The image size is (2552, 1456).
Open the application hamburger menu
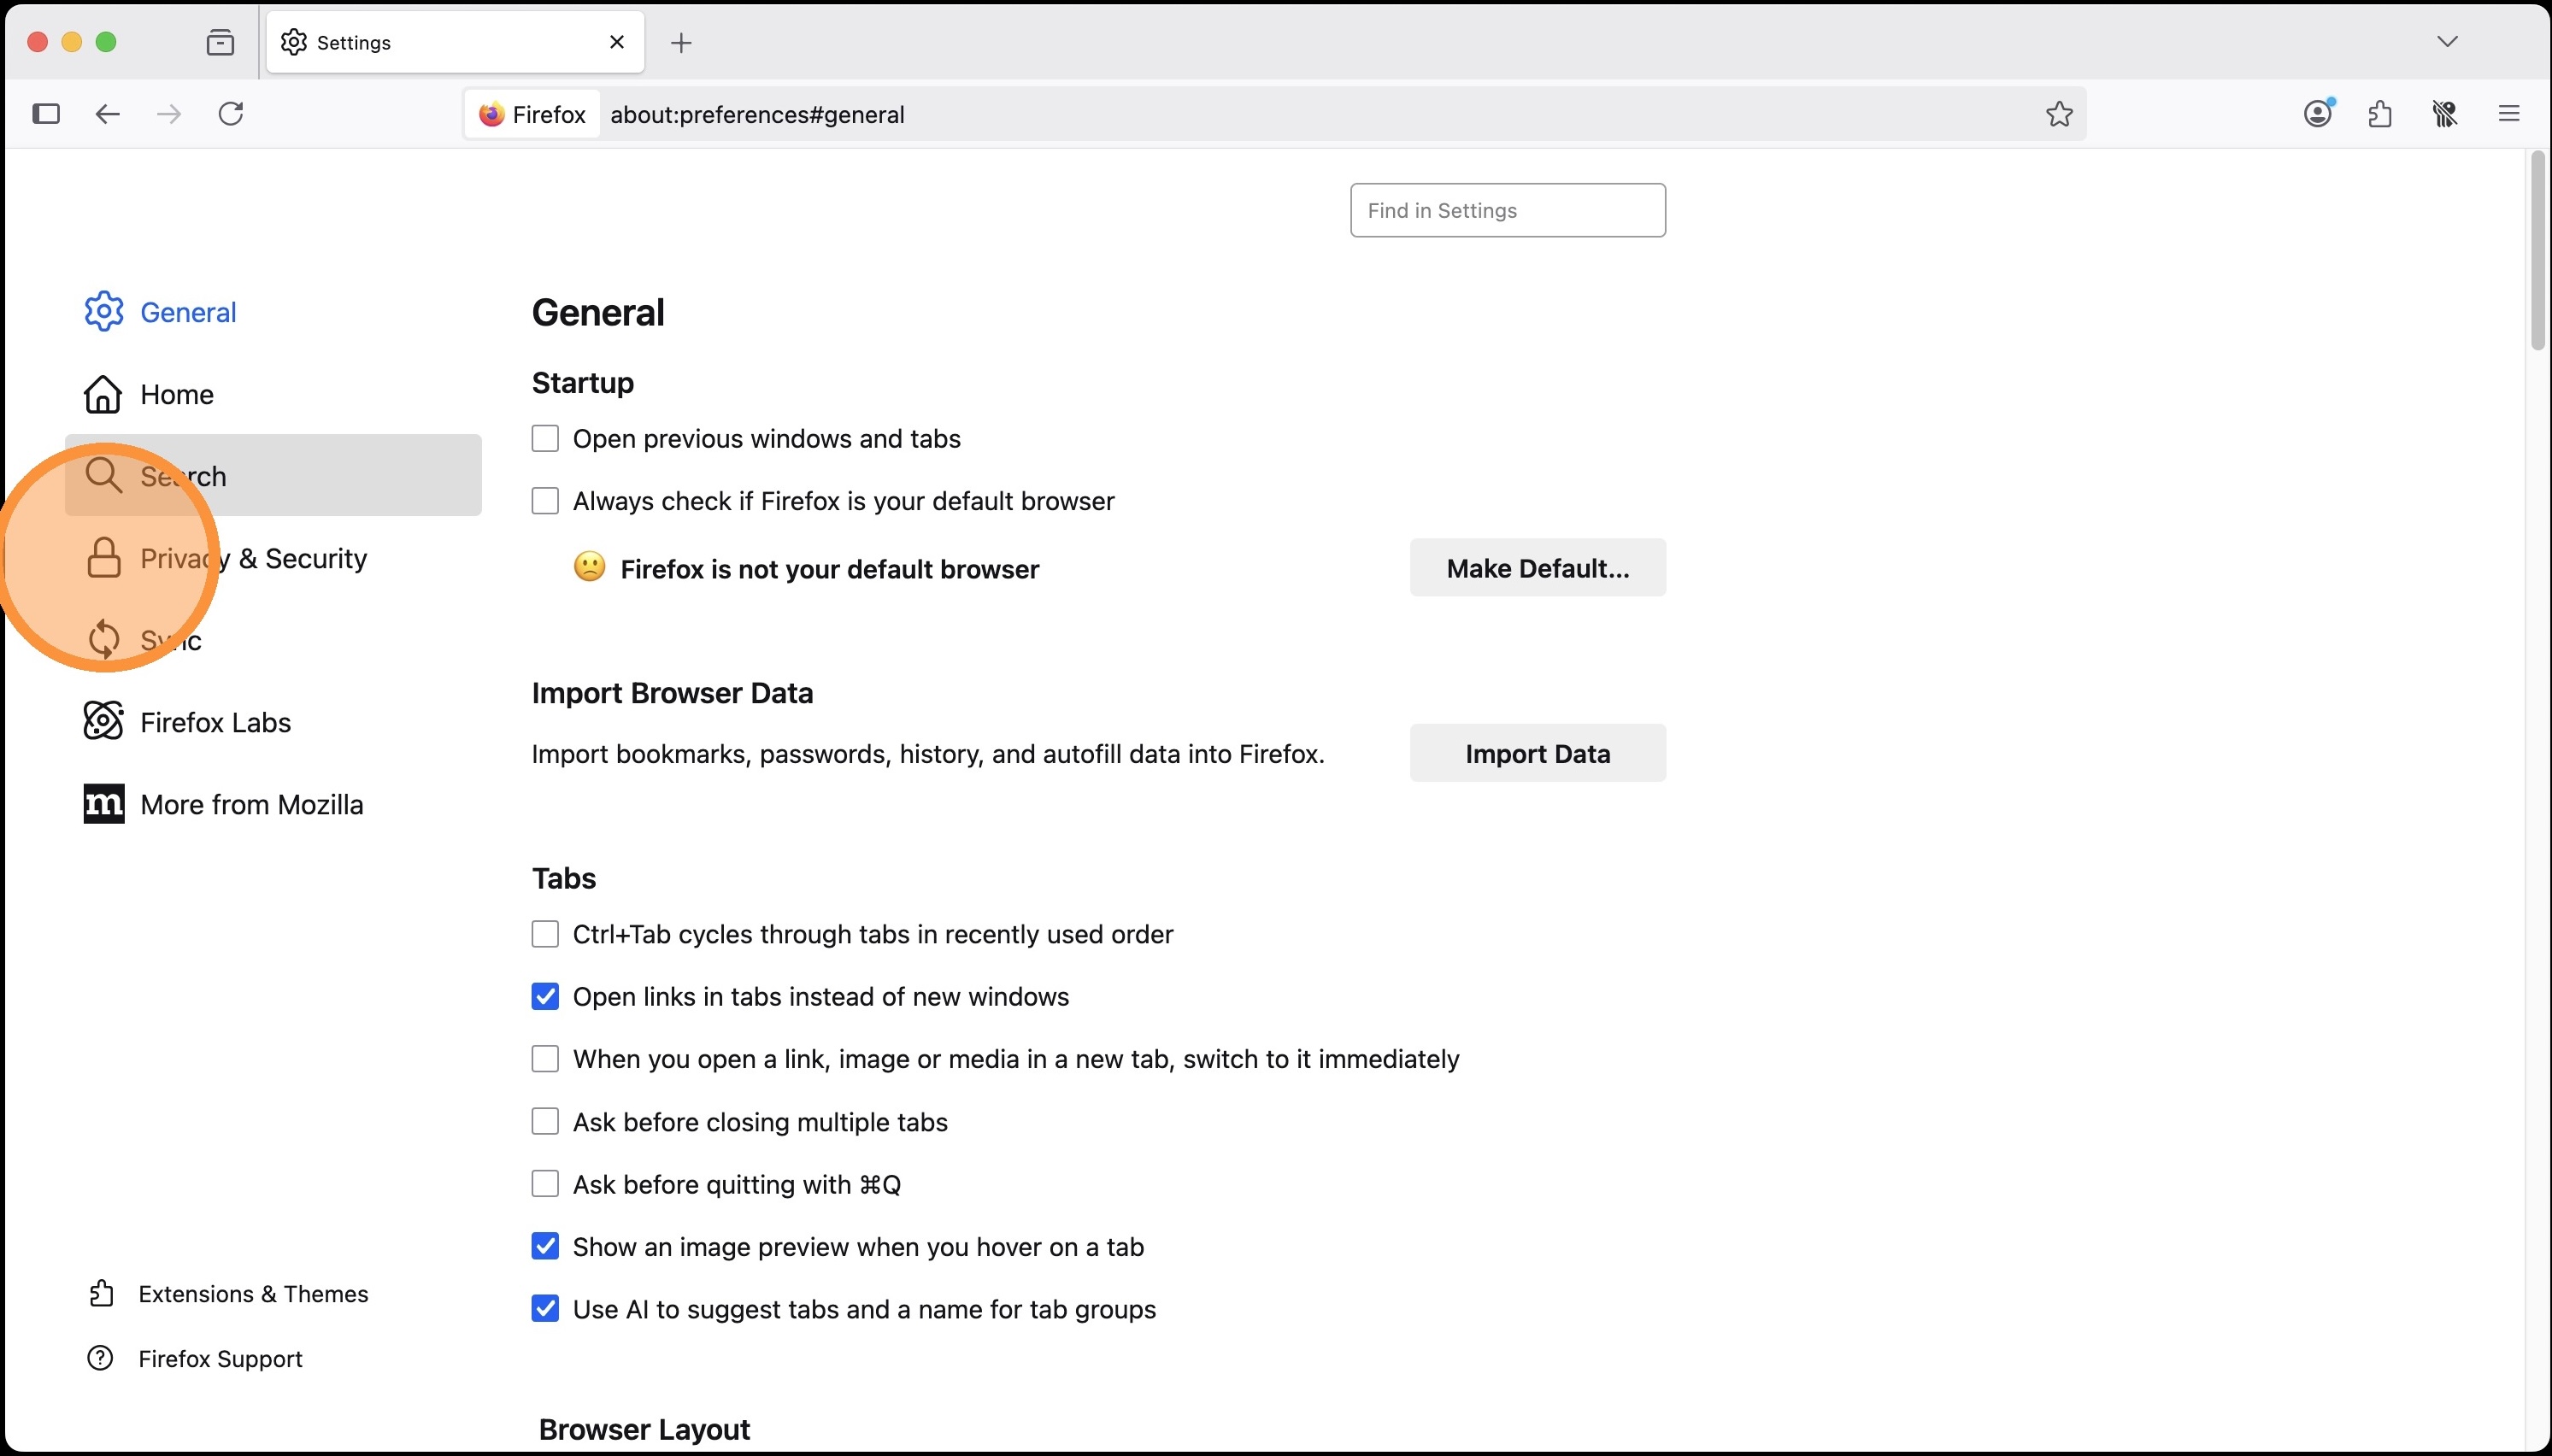(x=2508, y=114)
